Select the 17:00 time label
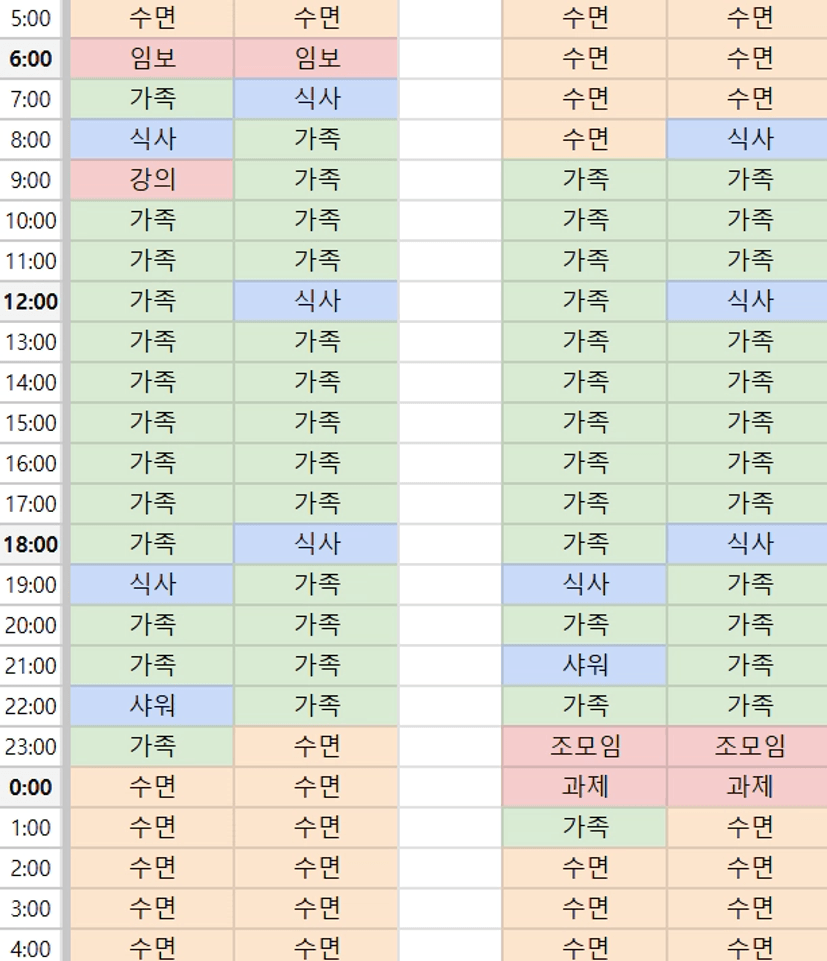The height and width of the screenshot is (961, 827). pos(31,504)
